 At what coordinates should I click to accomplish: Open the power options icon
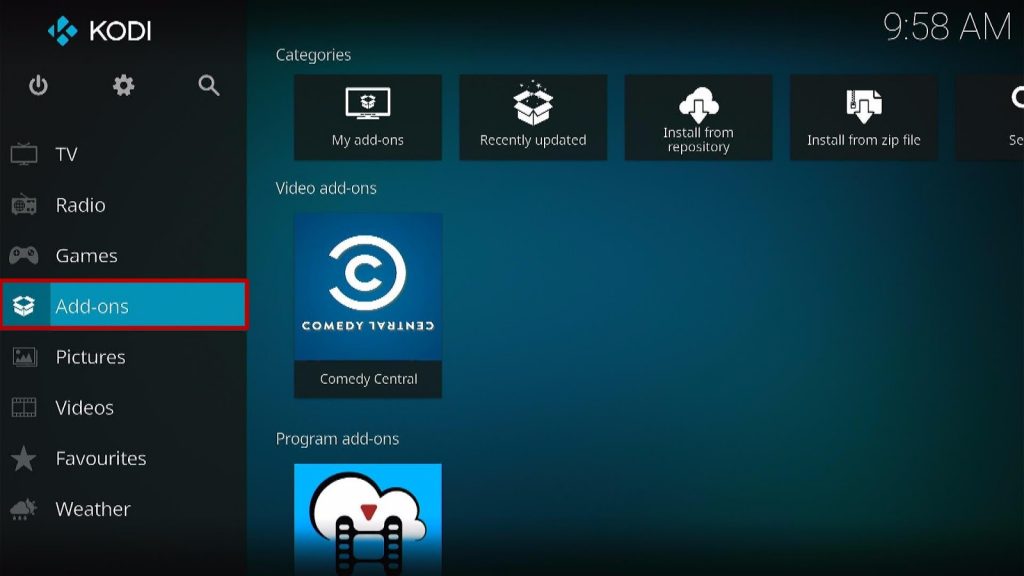(39, 86)
